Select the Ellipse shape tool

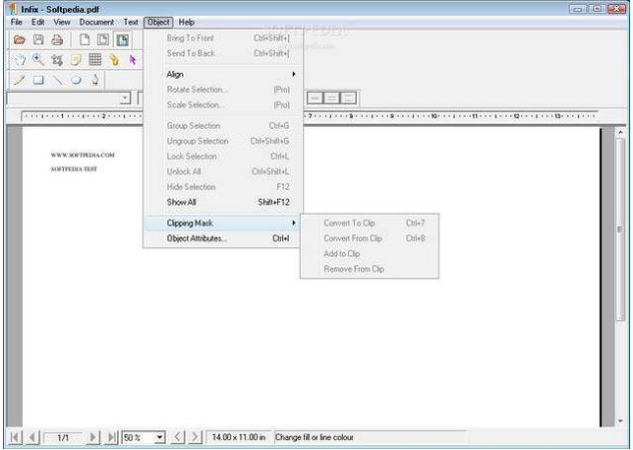[74, 80]
